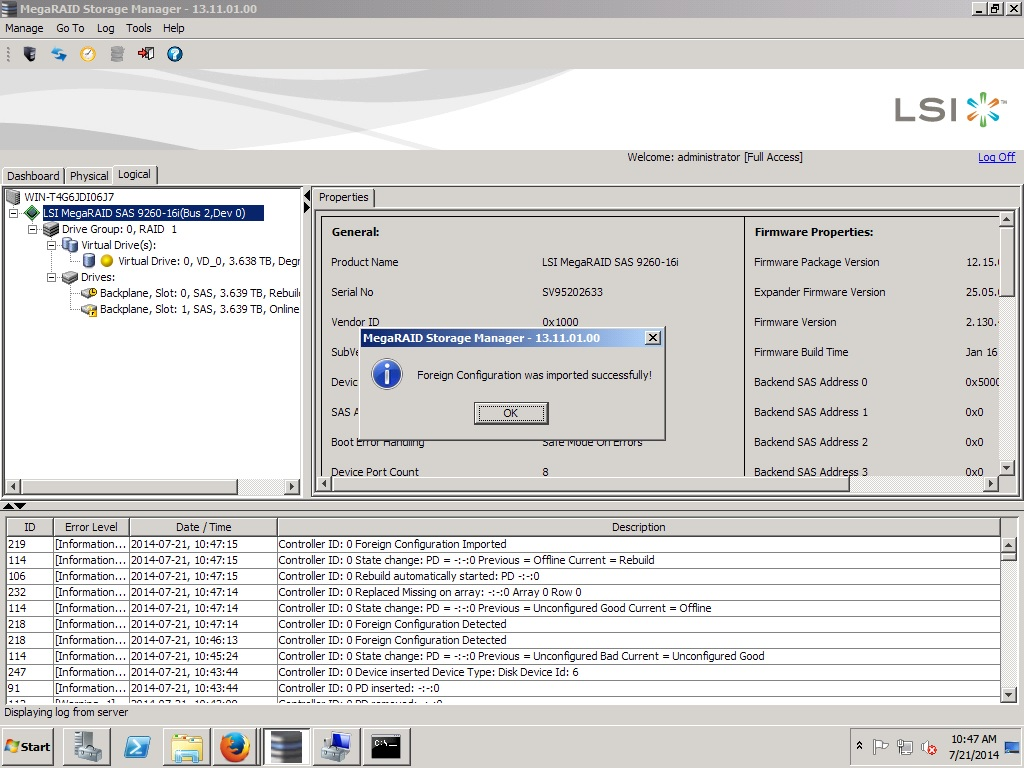Sort log by Error Level header
1024x768 pixels.
coord(91,527)
